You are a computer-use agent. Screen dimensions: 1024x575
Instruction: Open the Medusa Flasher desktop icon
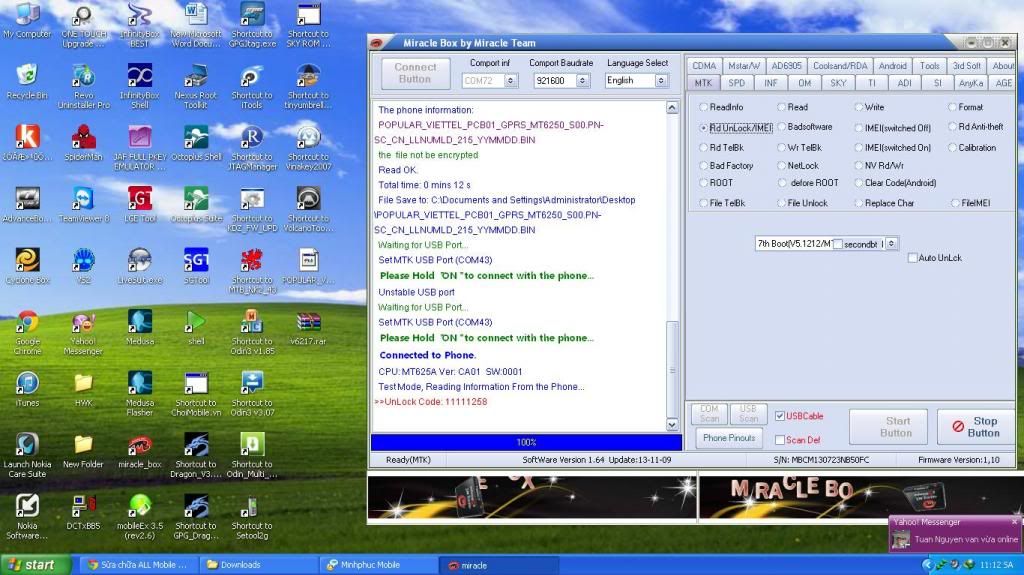point(140,394)
